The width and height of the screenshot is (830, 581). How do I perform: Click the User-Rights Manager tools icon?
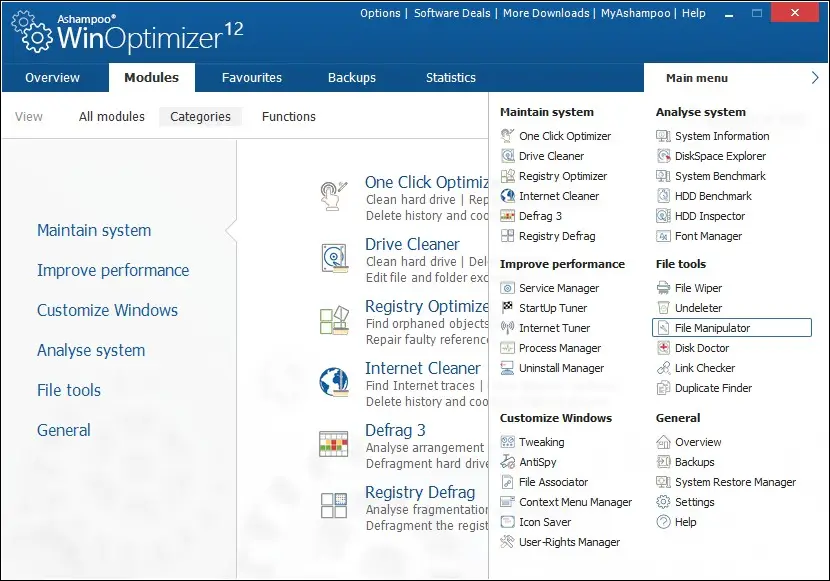(507, 542)
